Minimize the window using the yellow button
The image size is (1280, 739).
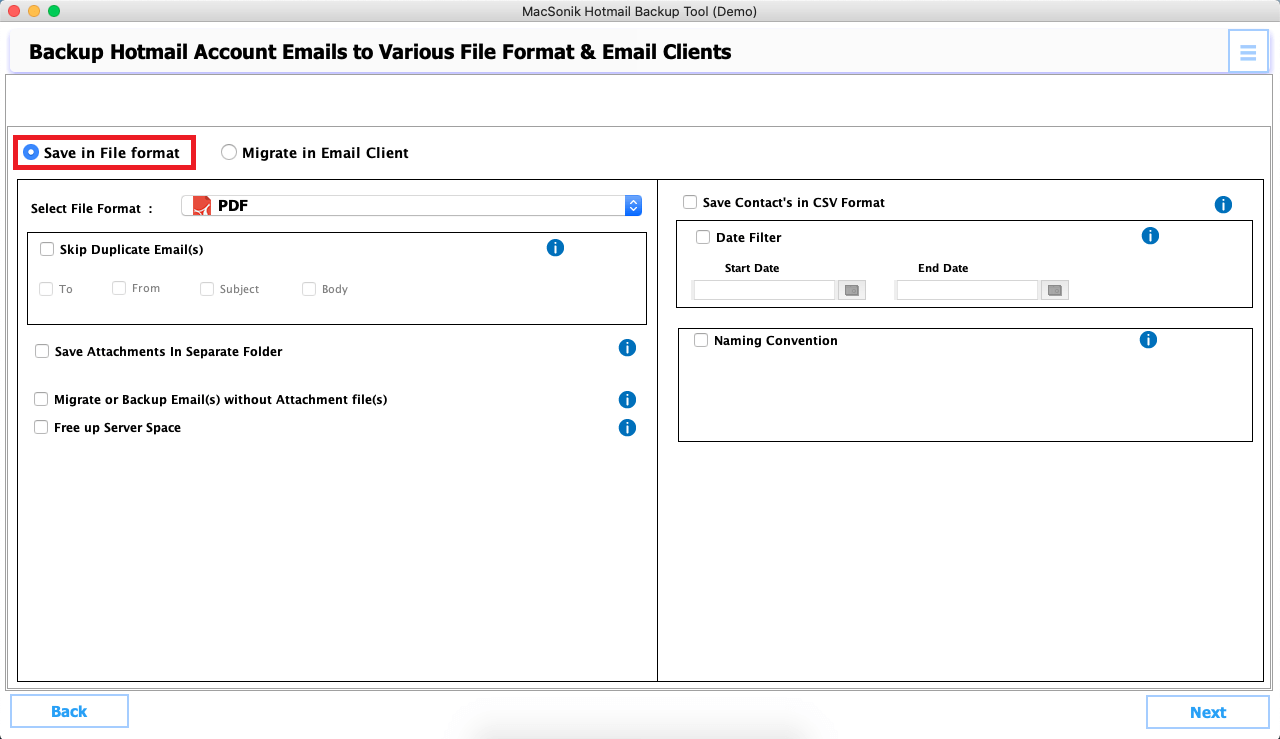tap(34, 11)
